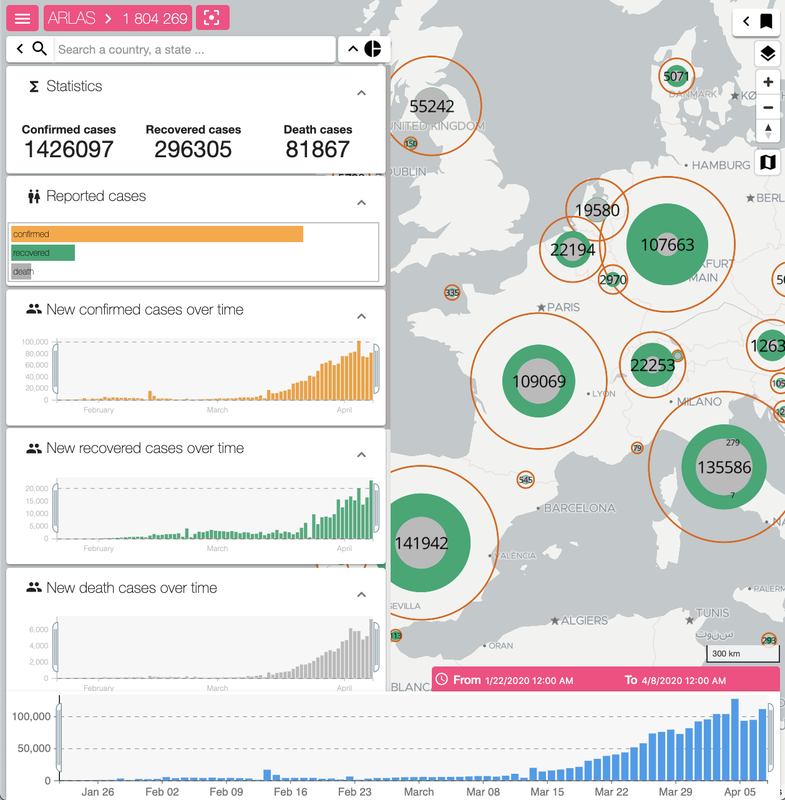Viewport: 785px width, 800px height.
Task: Collapse New recovered cases over time
Action: pos(362,455)
